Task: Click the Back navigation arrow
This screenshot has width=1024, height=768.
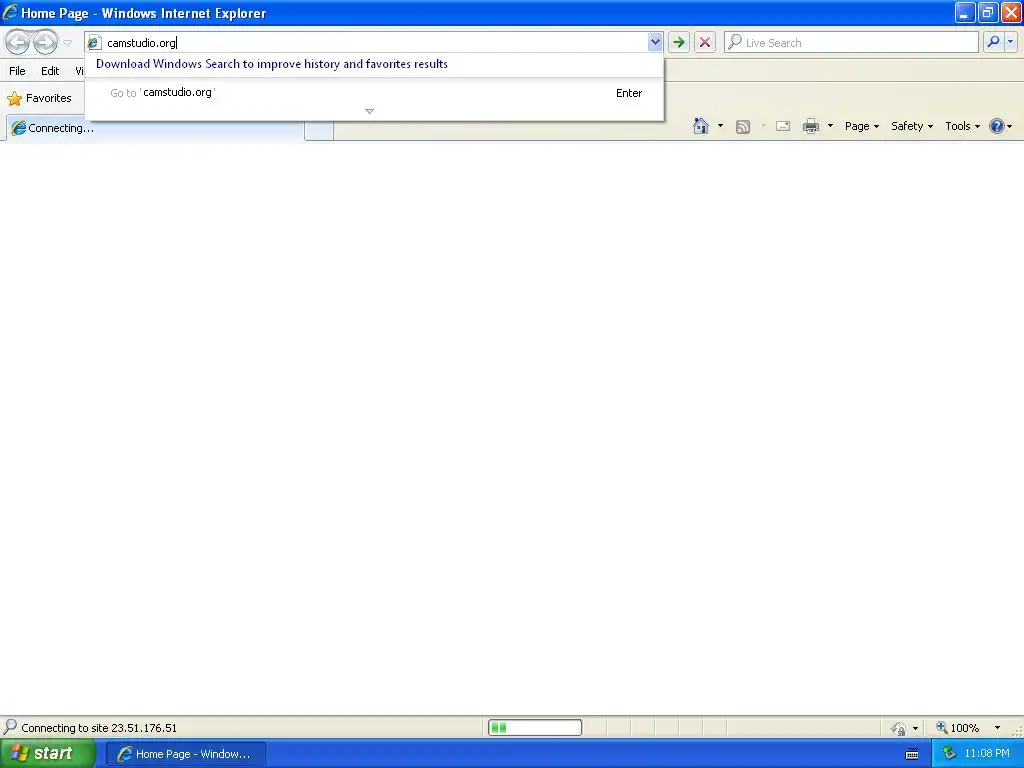Action: [x=18, y=43]
